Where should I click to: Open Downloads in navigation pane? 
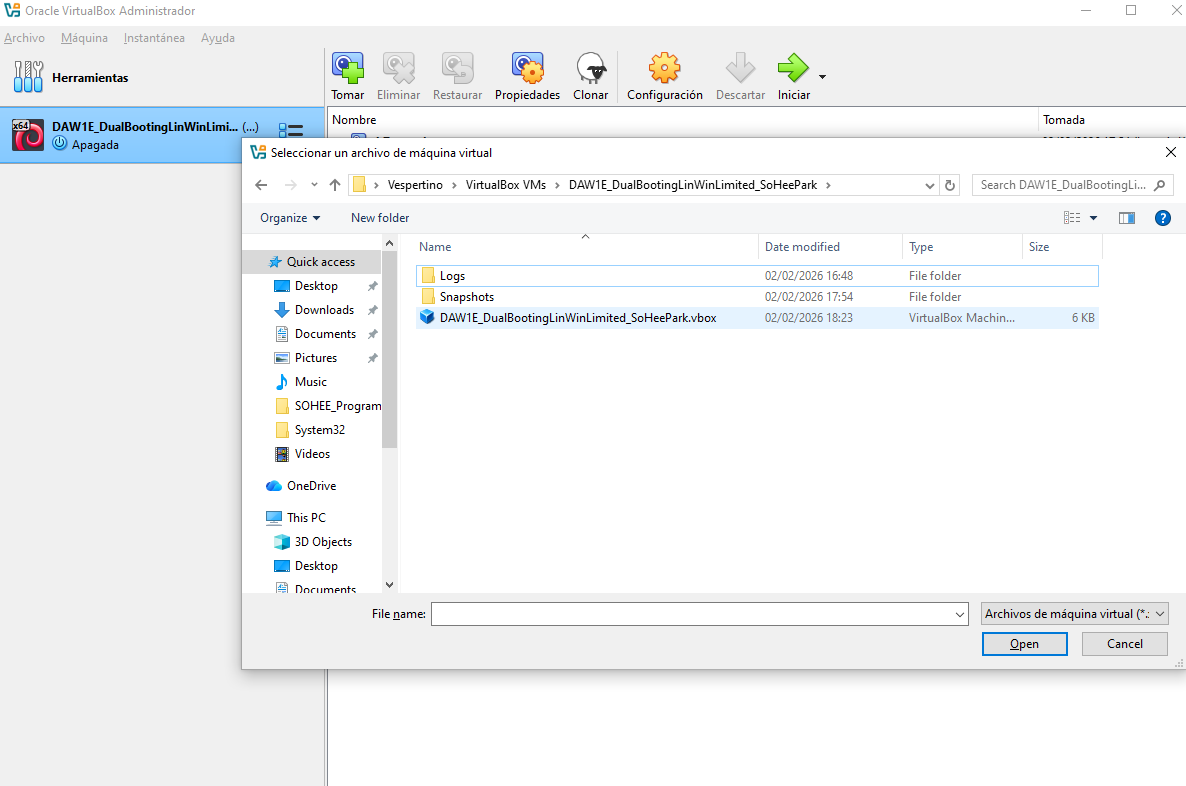tap(324, 310)
